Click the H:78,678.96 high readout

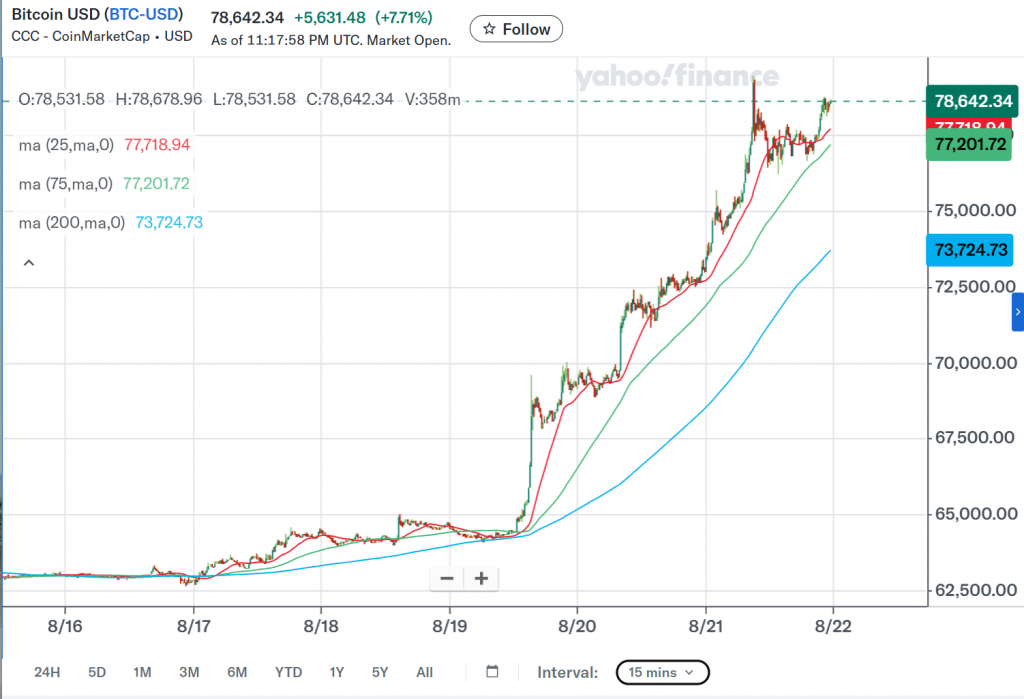point(159,99)
